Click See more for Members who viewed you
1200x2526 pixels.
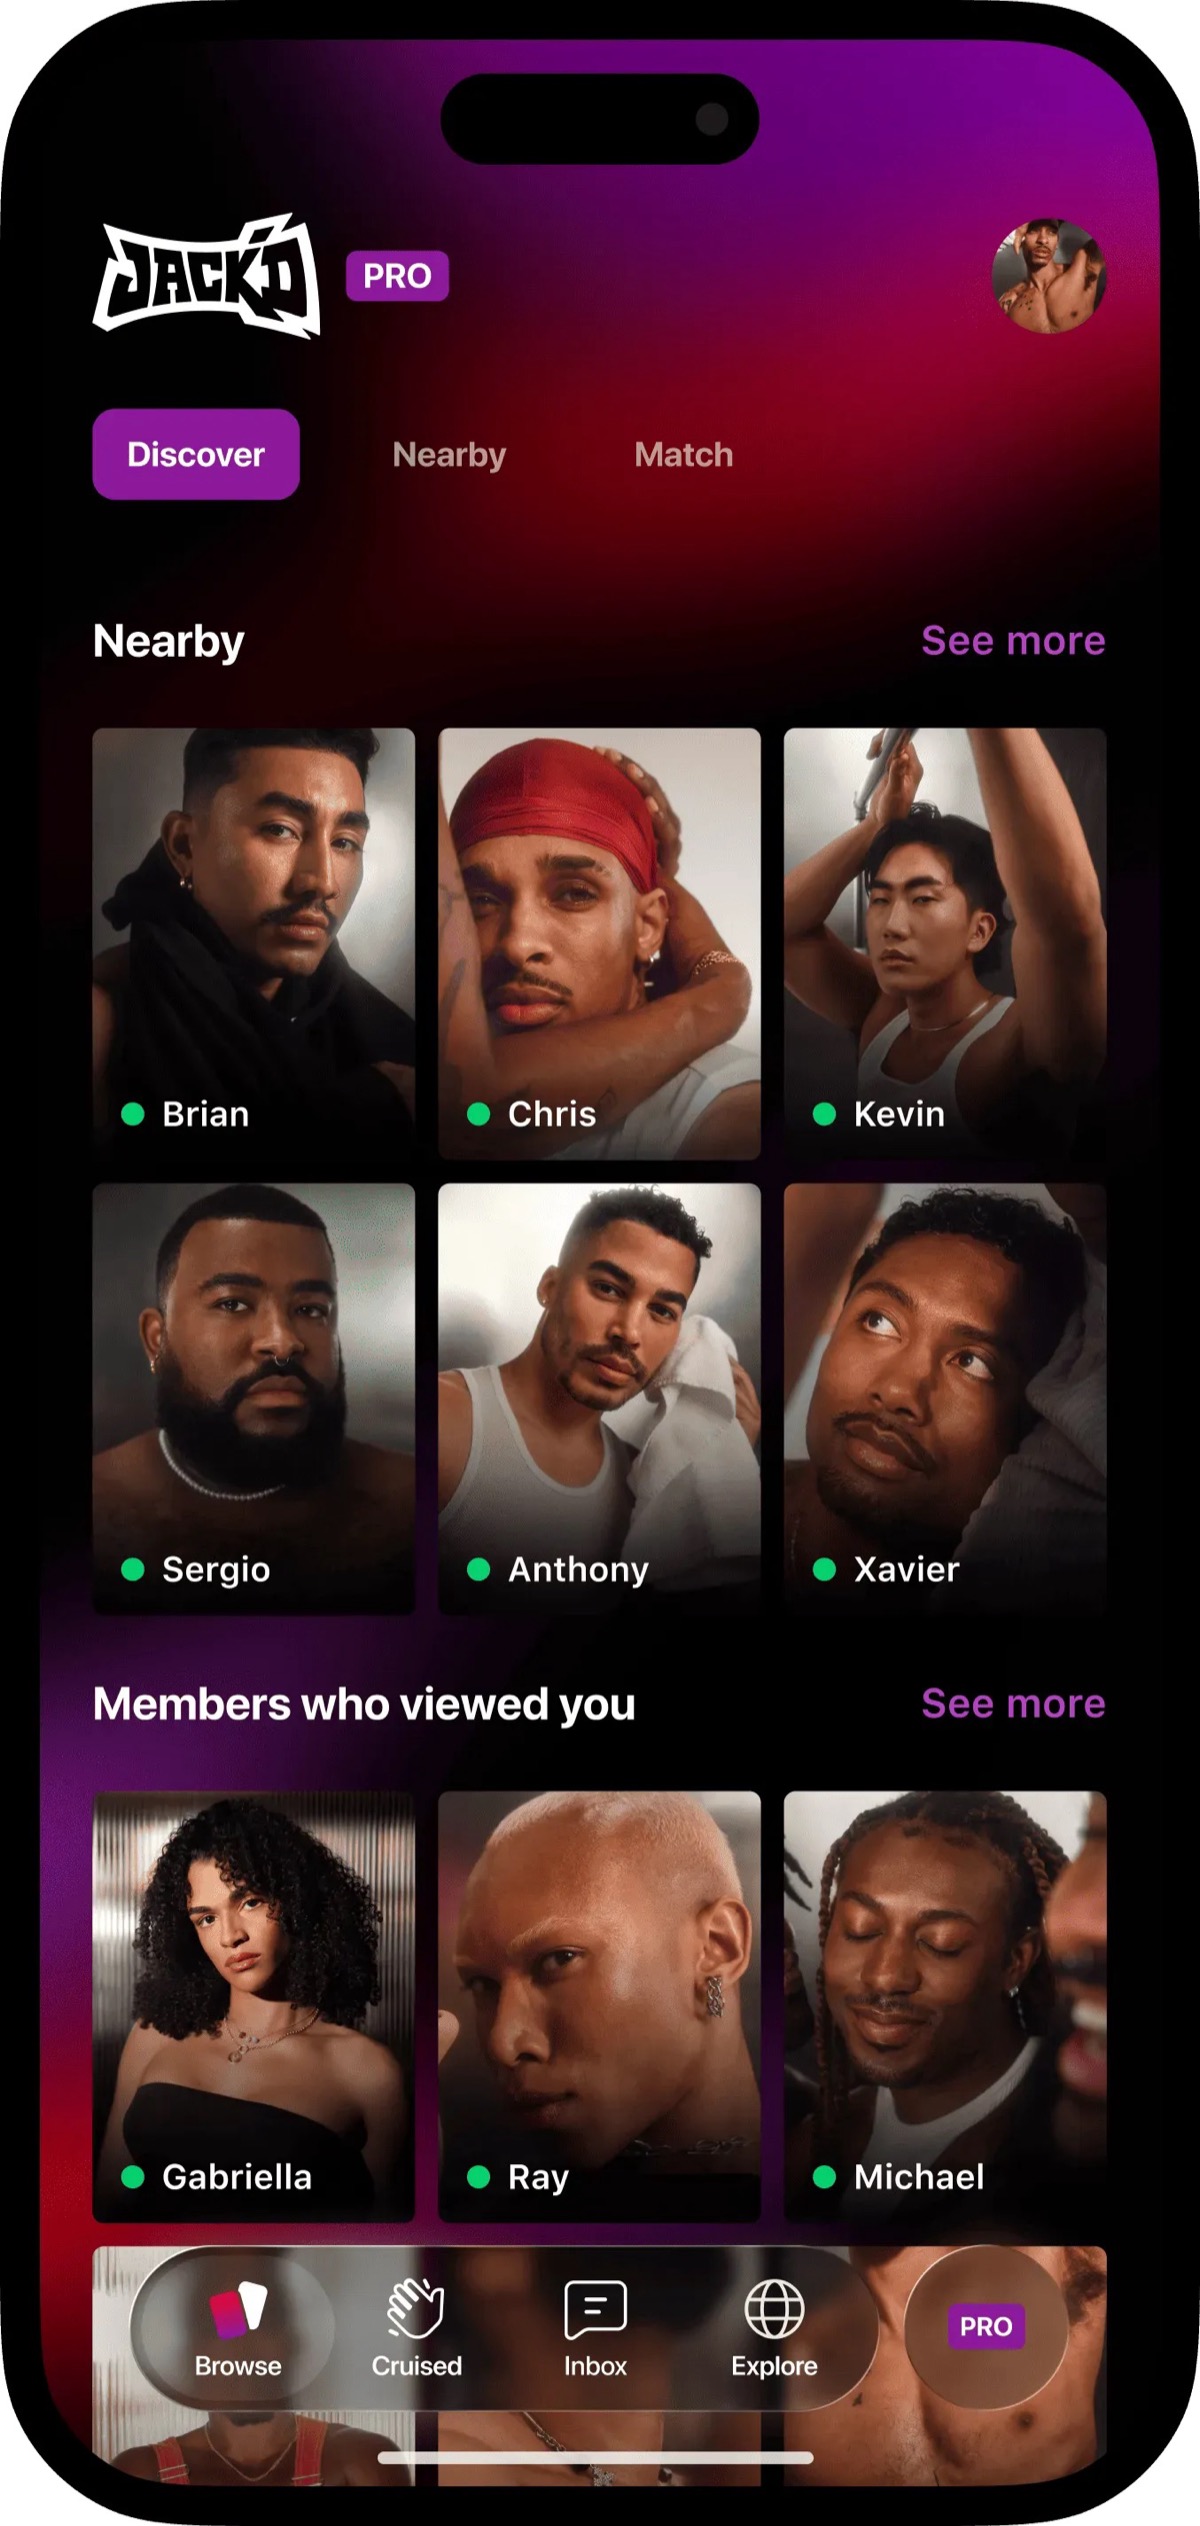1013,1703
